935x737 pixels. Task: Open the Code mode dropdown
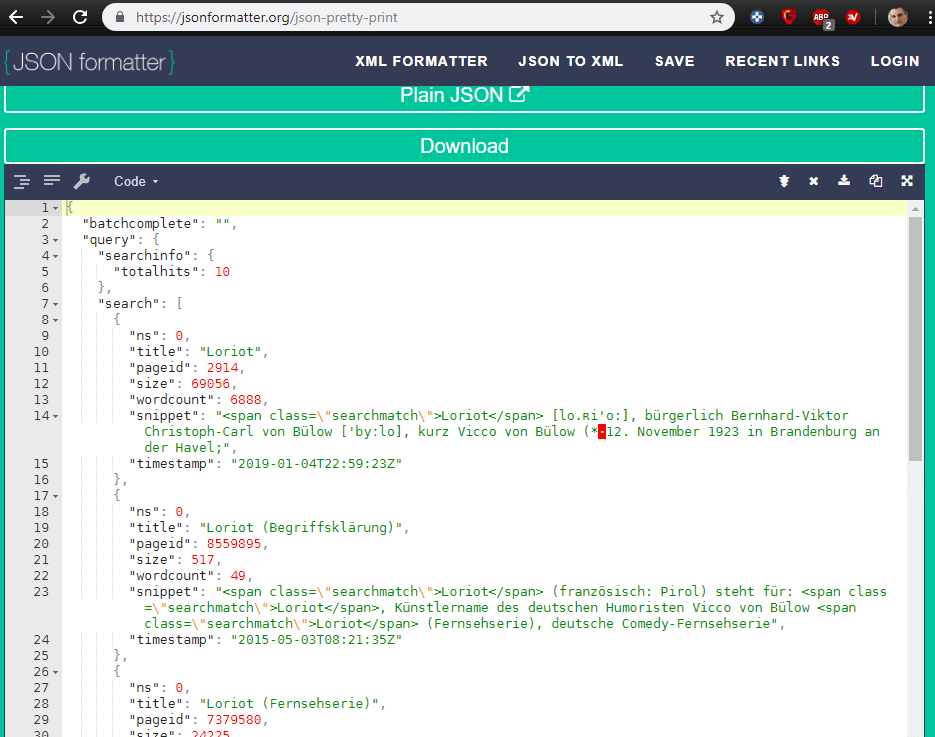coord(136,181)
